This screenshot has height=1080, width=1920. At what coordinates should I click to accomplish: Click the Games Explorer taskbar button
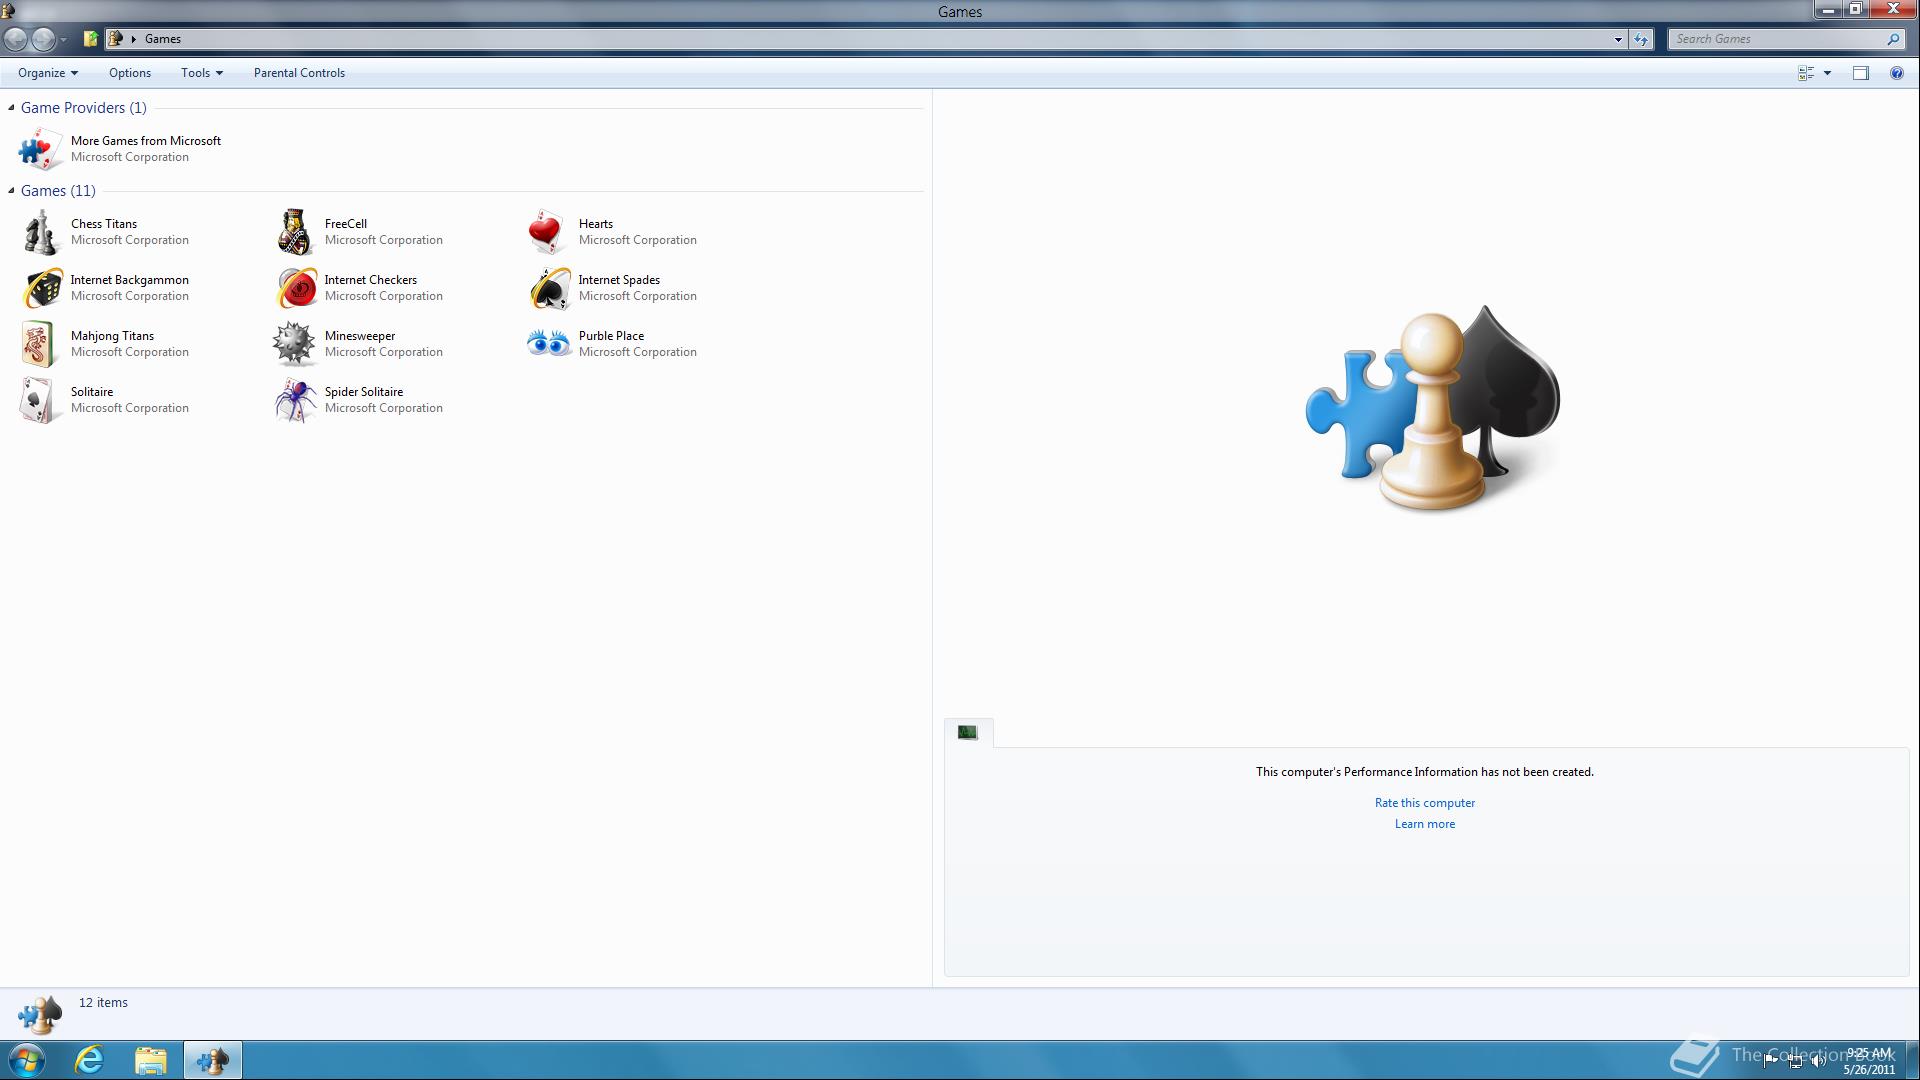[212, 1060]
